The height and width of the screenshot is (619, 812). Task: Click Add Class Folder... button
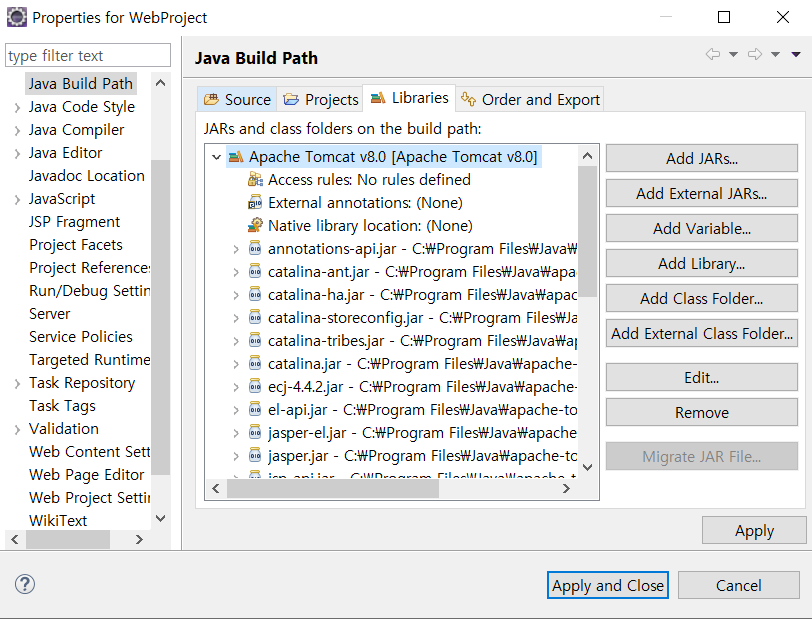pos(702,298)
